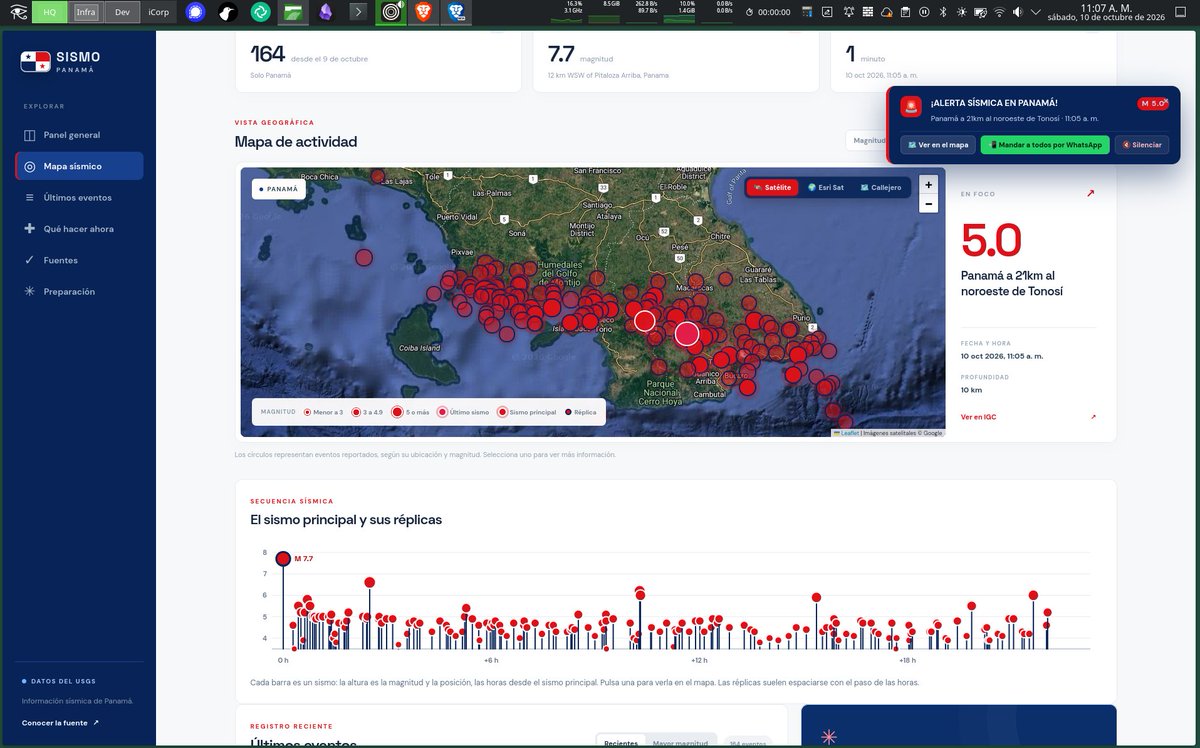Click the pause media tray icon

coord(924,12)
